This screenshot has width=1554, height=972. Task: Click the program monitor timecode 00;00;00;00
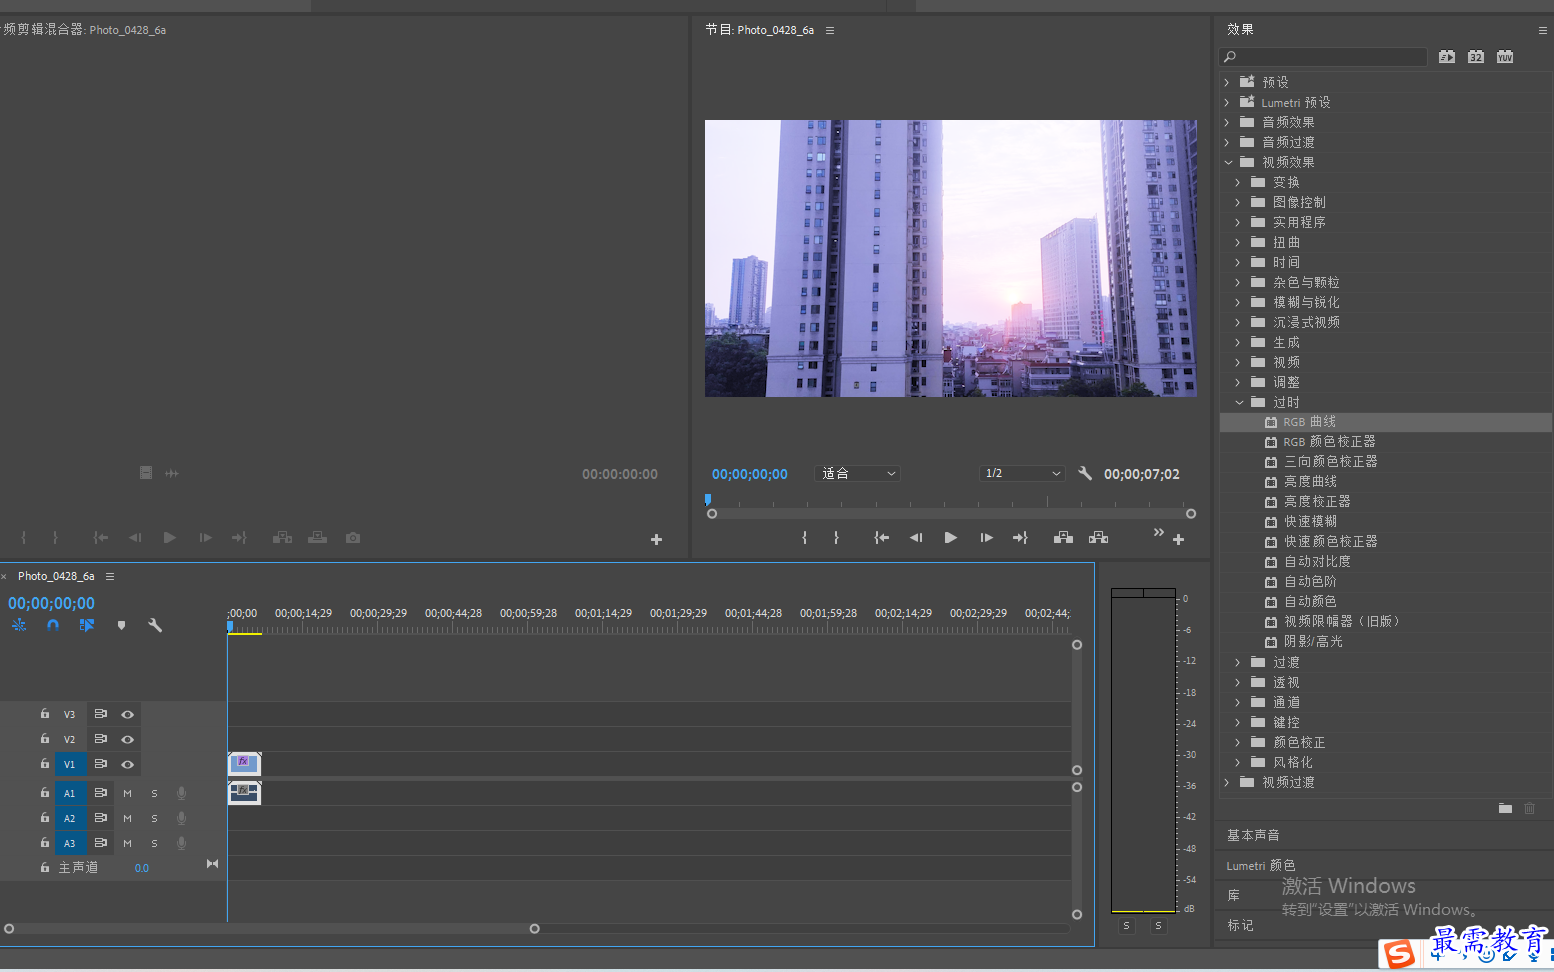[x=750, y=474]
